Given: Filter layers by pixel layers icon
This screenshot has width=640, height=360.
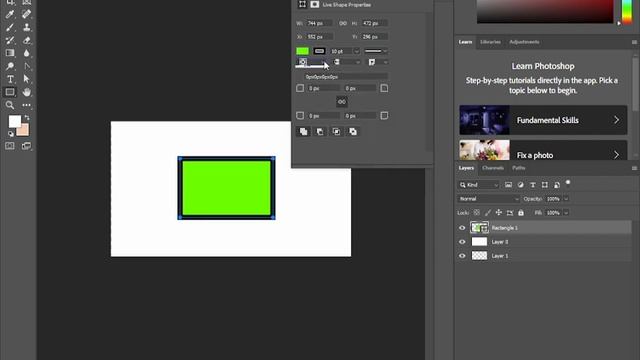Looking at the screenshot, I should pyautogui.click(x=508, y=185).
